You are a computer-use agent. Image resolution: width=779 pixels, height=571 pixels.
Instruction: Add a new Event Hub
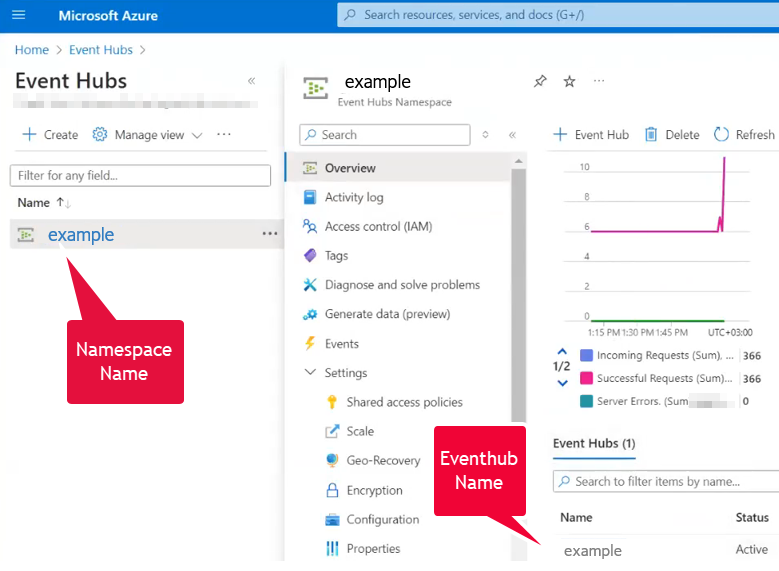(591, 135)
